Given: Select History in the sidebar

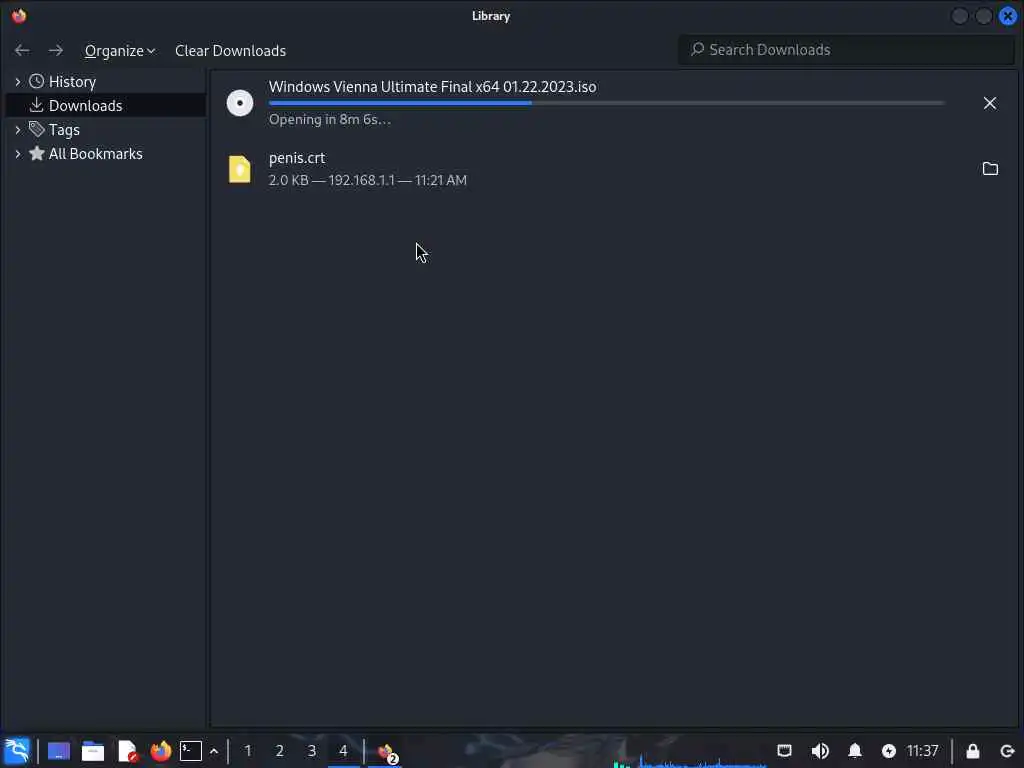Looking at the screenshot, I should pyautogui.click(x=72, y=82).
